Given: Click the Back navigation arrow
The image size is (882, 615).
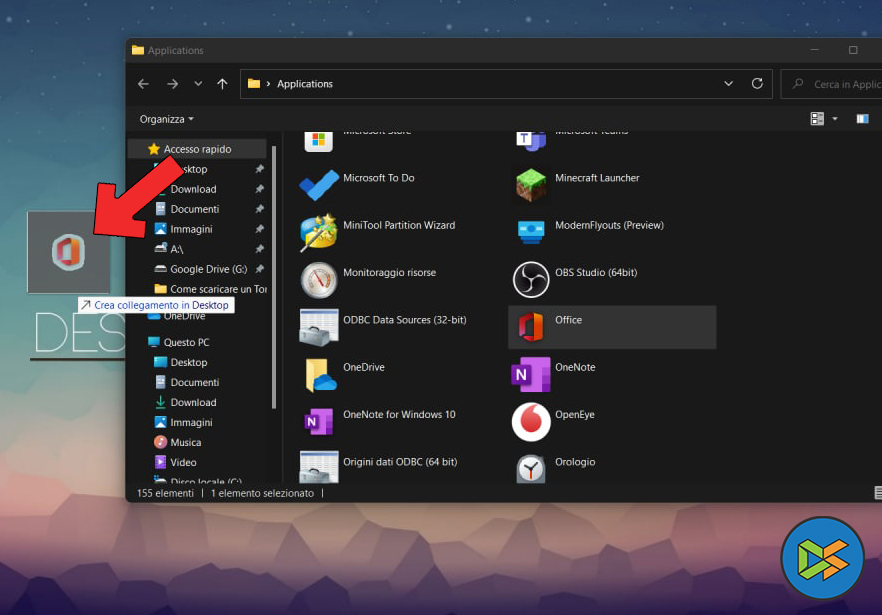Looking at the screenshot, I should 143,84.
